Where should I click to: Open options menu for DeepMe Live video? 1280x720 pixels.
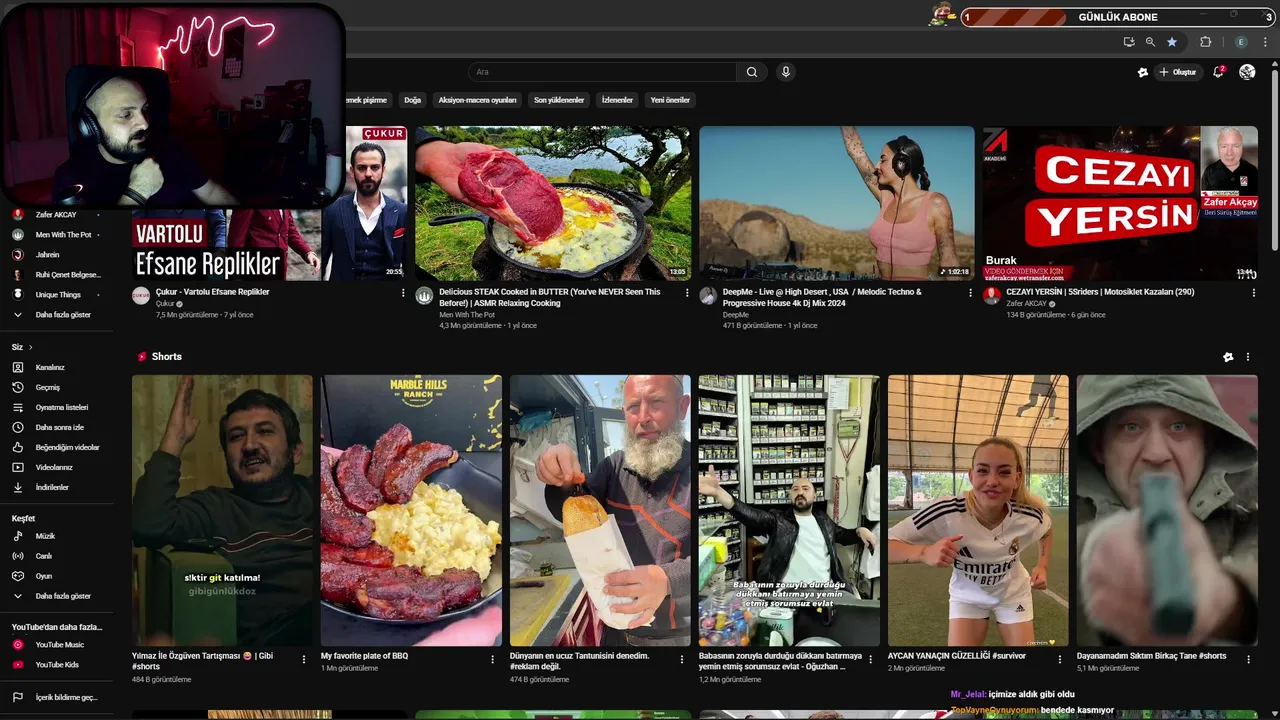[x=970, y=293]
